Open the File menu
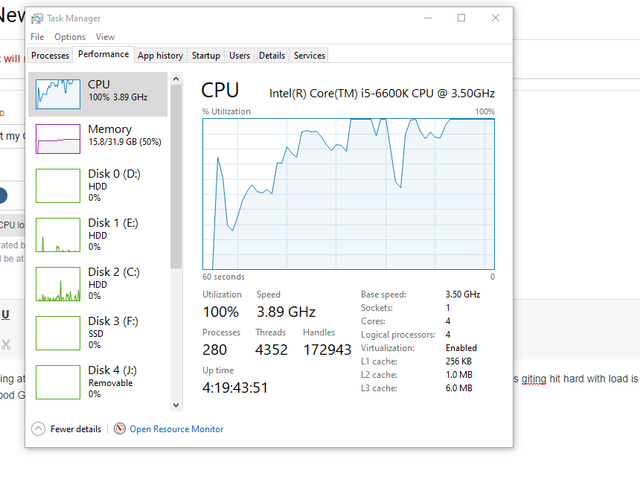The width and height of the screenshot is (640, 493). (x=37, y=37)
